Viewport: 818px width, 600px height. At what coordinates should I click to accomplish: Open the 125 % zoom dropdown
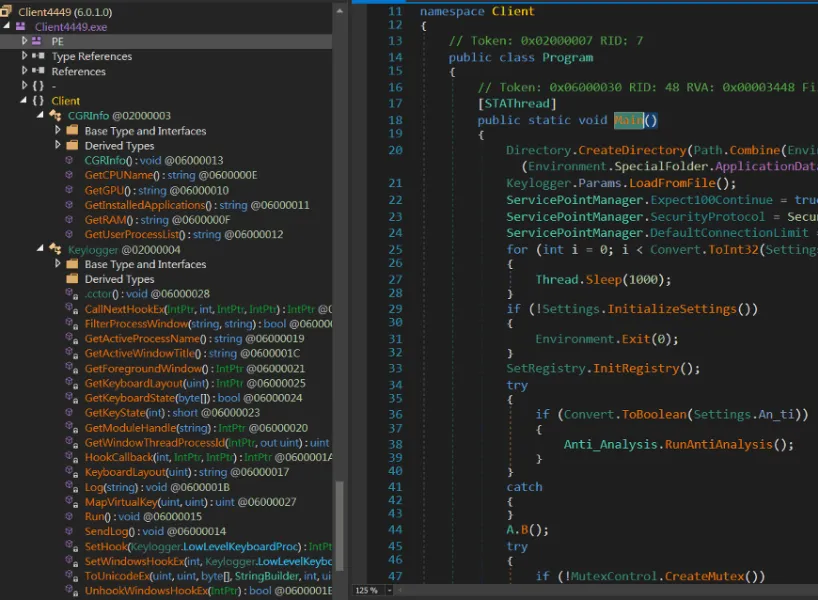(387, 591)
